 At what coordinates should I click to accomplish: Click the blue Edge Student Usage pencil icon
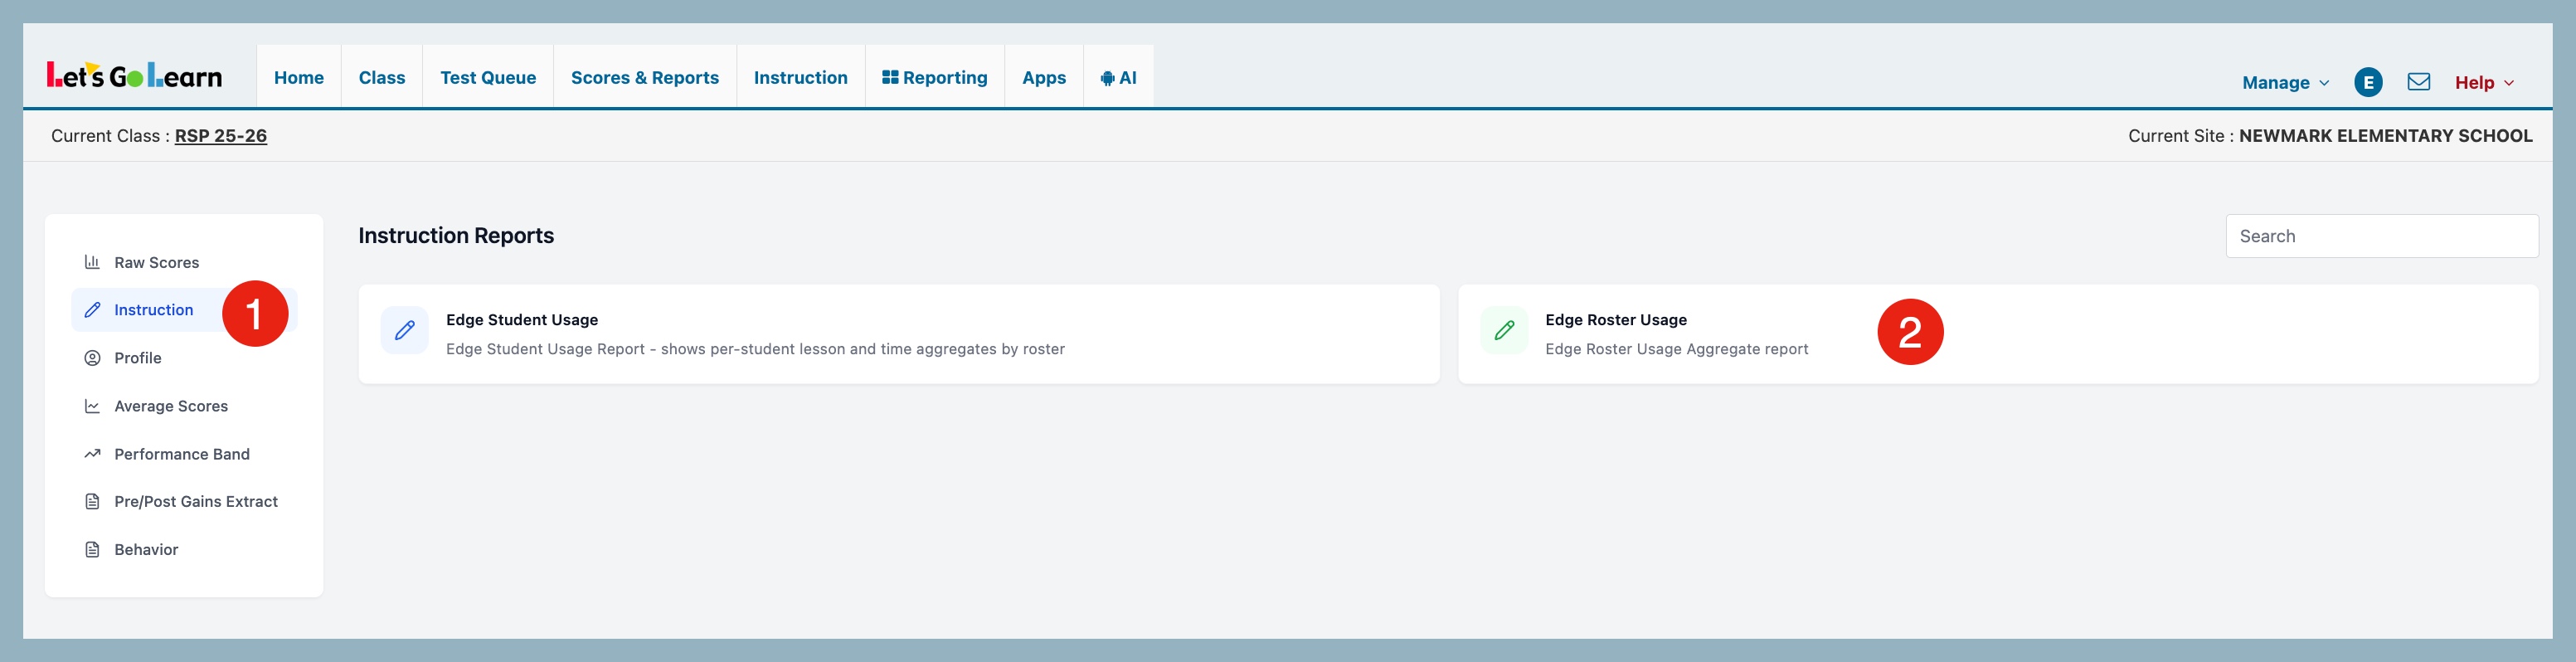coord(405,331)
